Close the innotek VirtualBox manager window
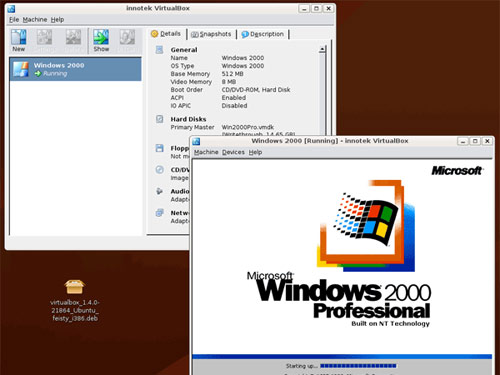Image resolution: width=500 pixels, height=375 pixels. (x=328, y=9)
